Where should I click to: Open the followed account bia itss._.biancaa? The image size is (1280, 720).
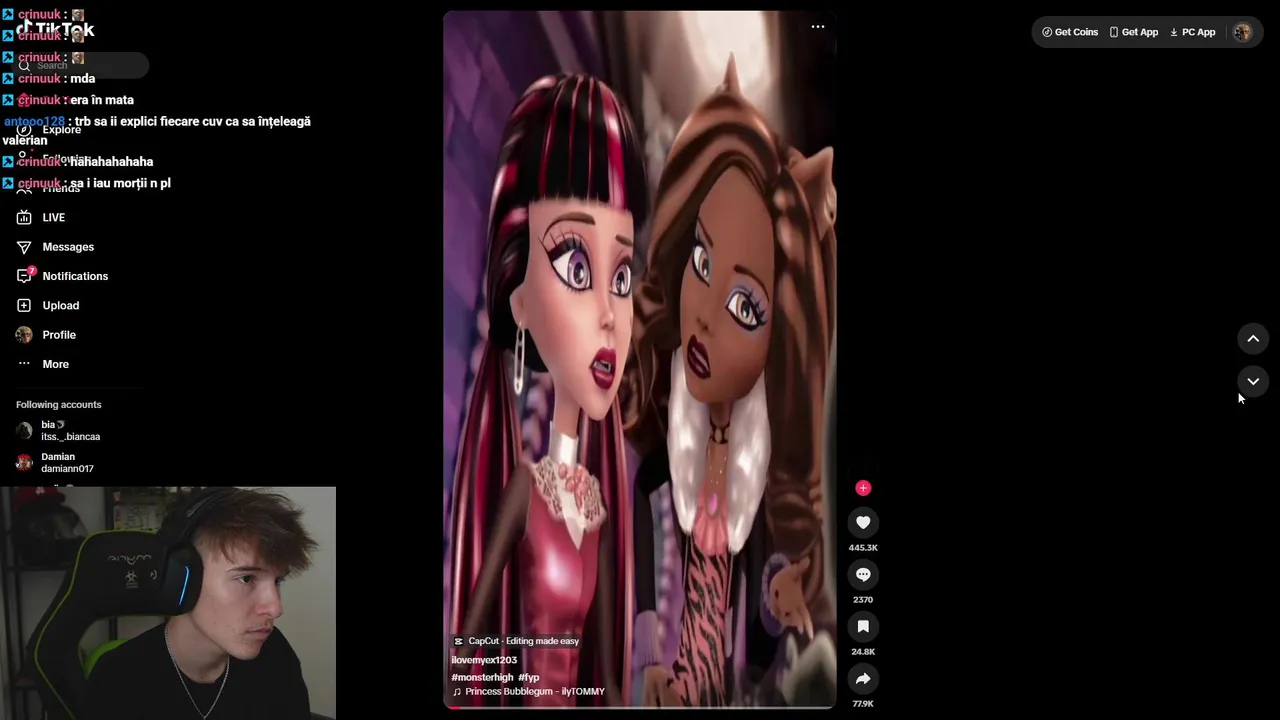click(70, 431)
